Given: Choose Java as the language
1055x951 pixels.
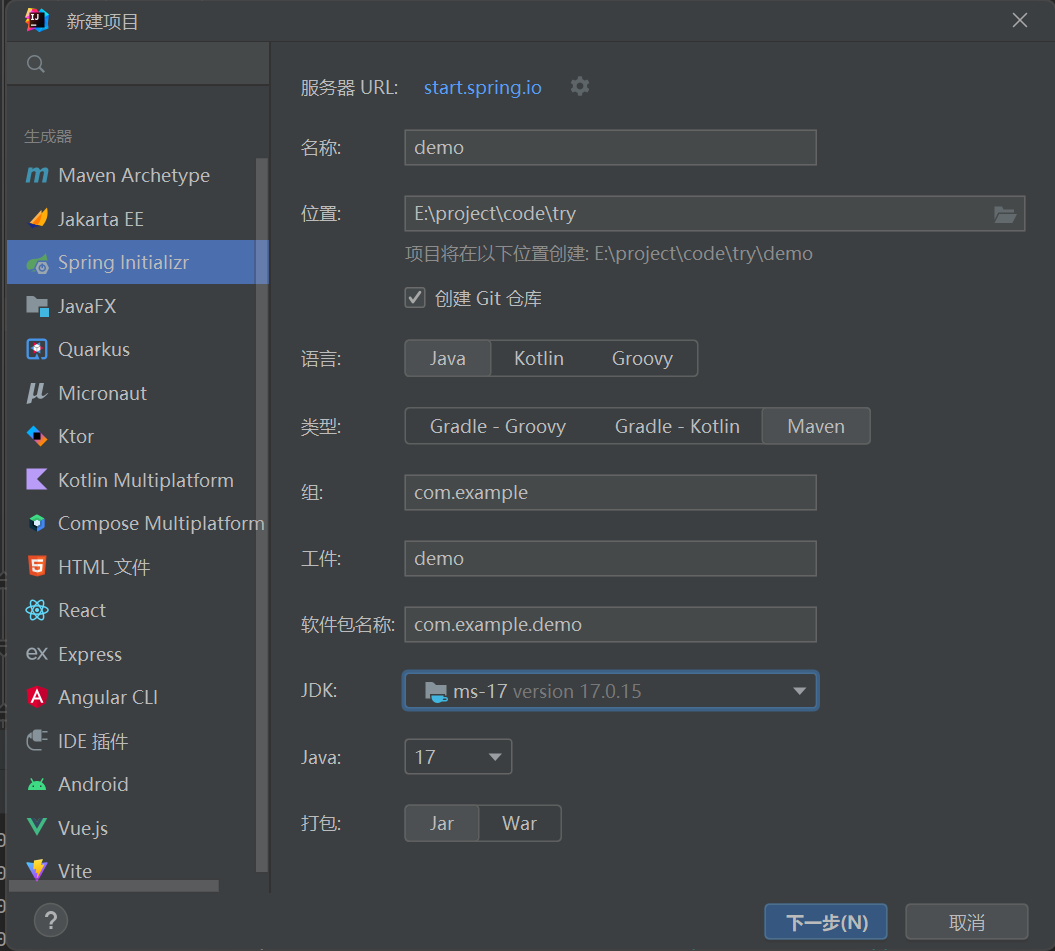Looking at the screenshot, I should (447, 358).
